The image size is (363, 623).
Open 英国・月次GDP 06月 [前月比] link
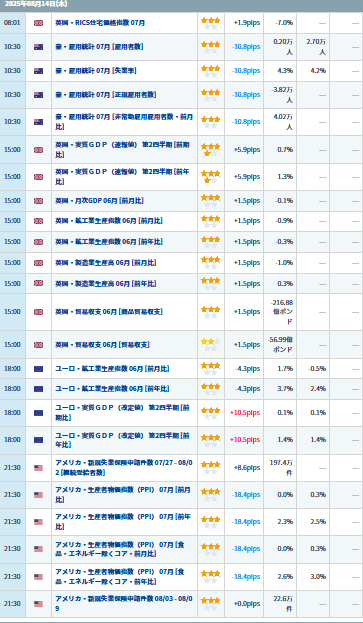99,201
